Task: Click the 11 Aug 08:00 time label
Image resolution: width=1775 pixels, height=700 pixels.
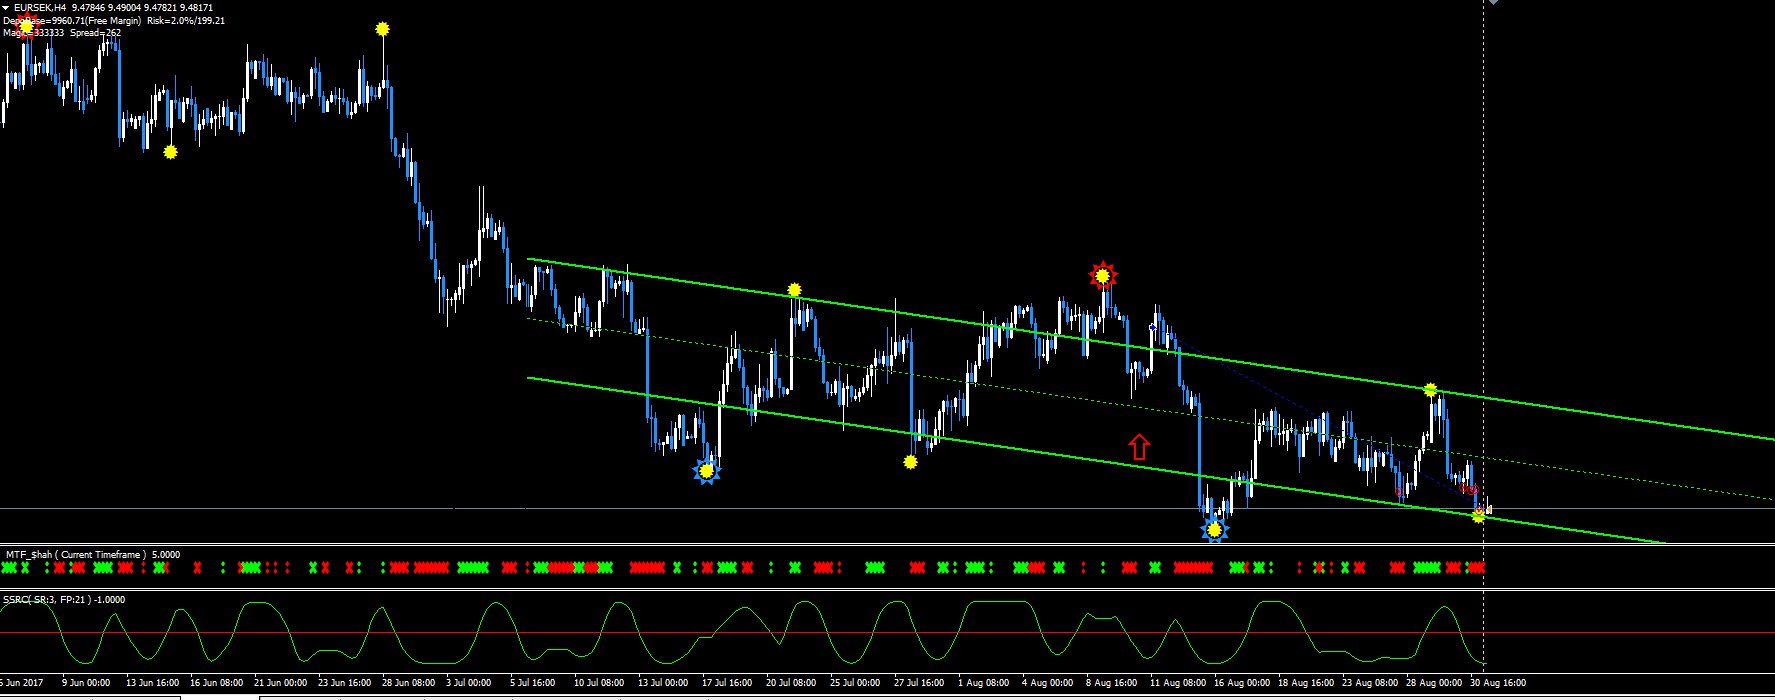Action: pos(1178,683)
